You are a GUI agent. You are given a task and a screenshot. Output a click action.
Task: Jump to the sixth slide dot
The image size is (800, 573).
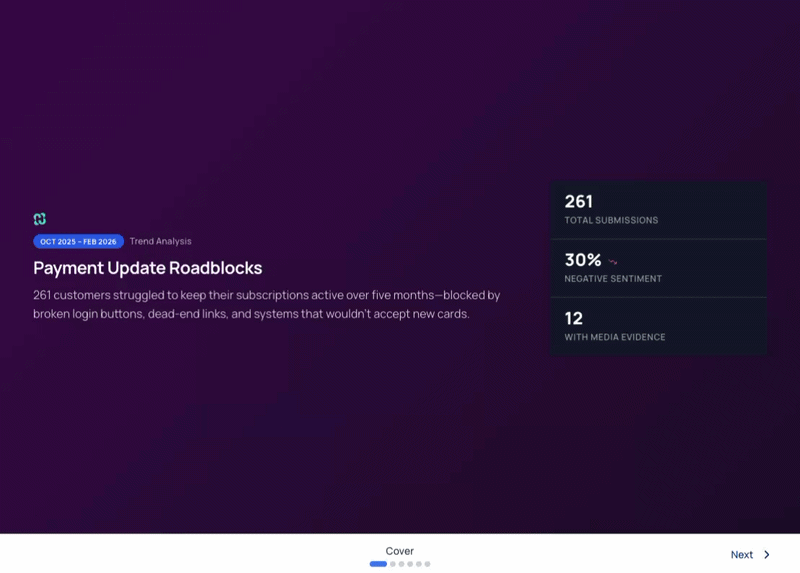428,564
